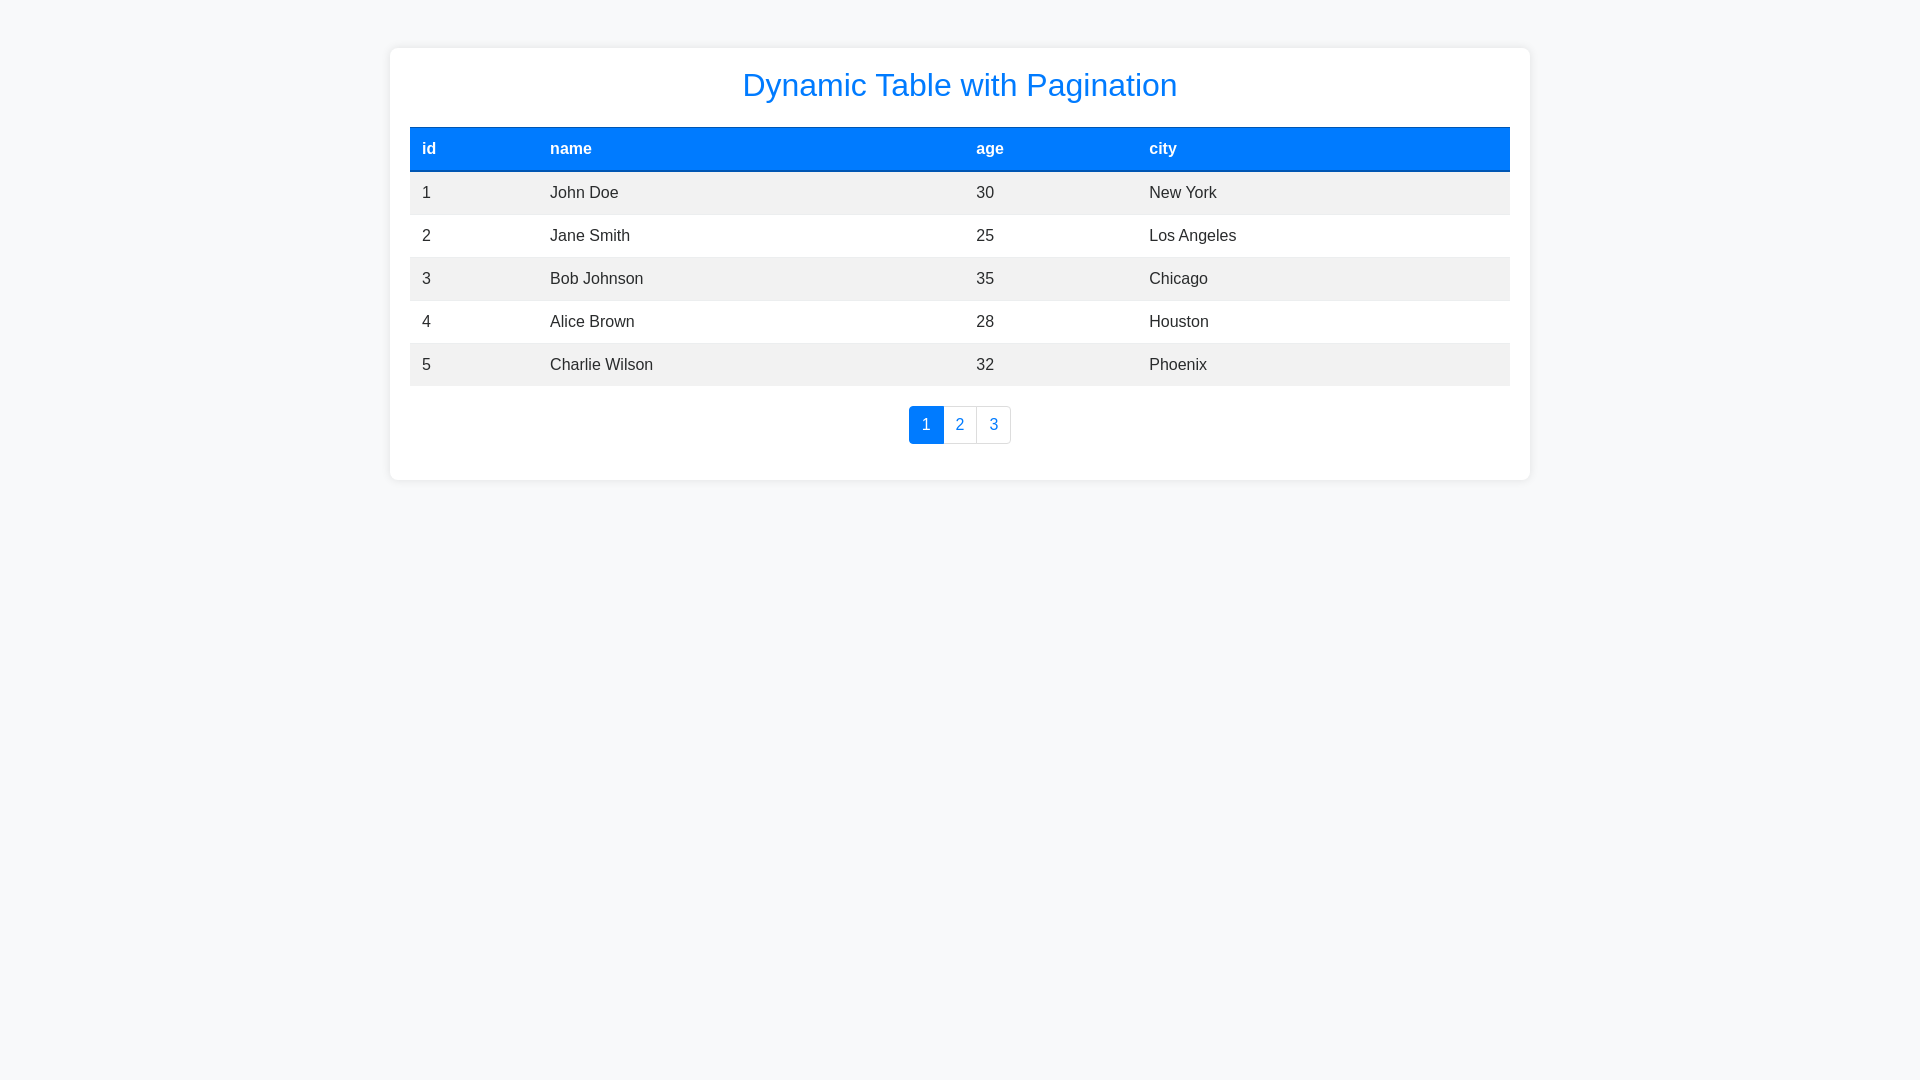The height and width of the screenshot is (1080, 1920).
Task: Click age value 32 in Charlie Wilson row
Action: click(x=1050, y=365)
